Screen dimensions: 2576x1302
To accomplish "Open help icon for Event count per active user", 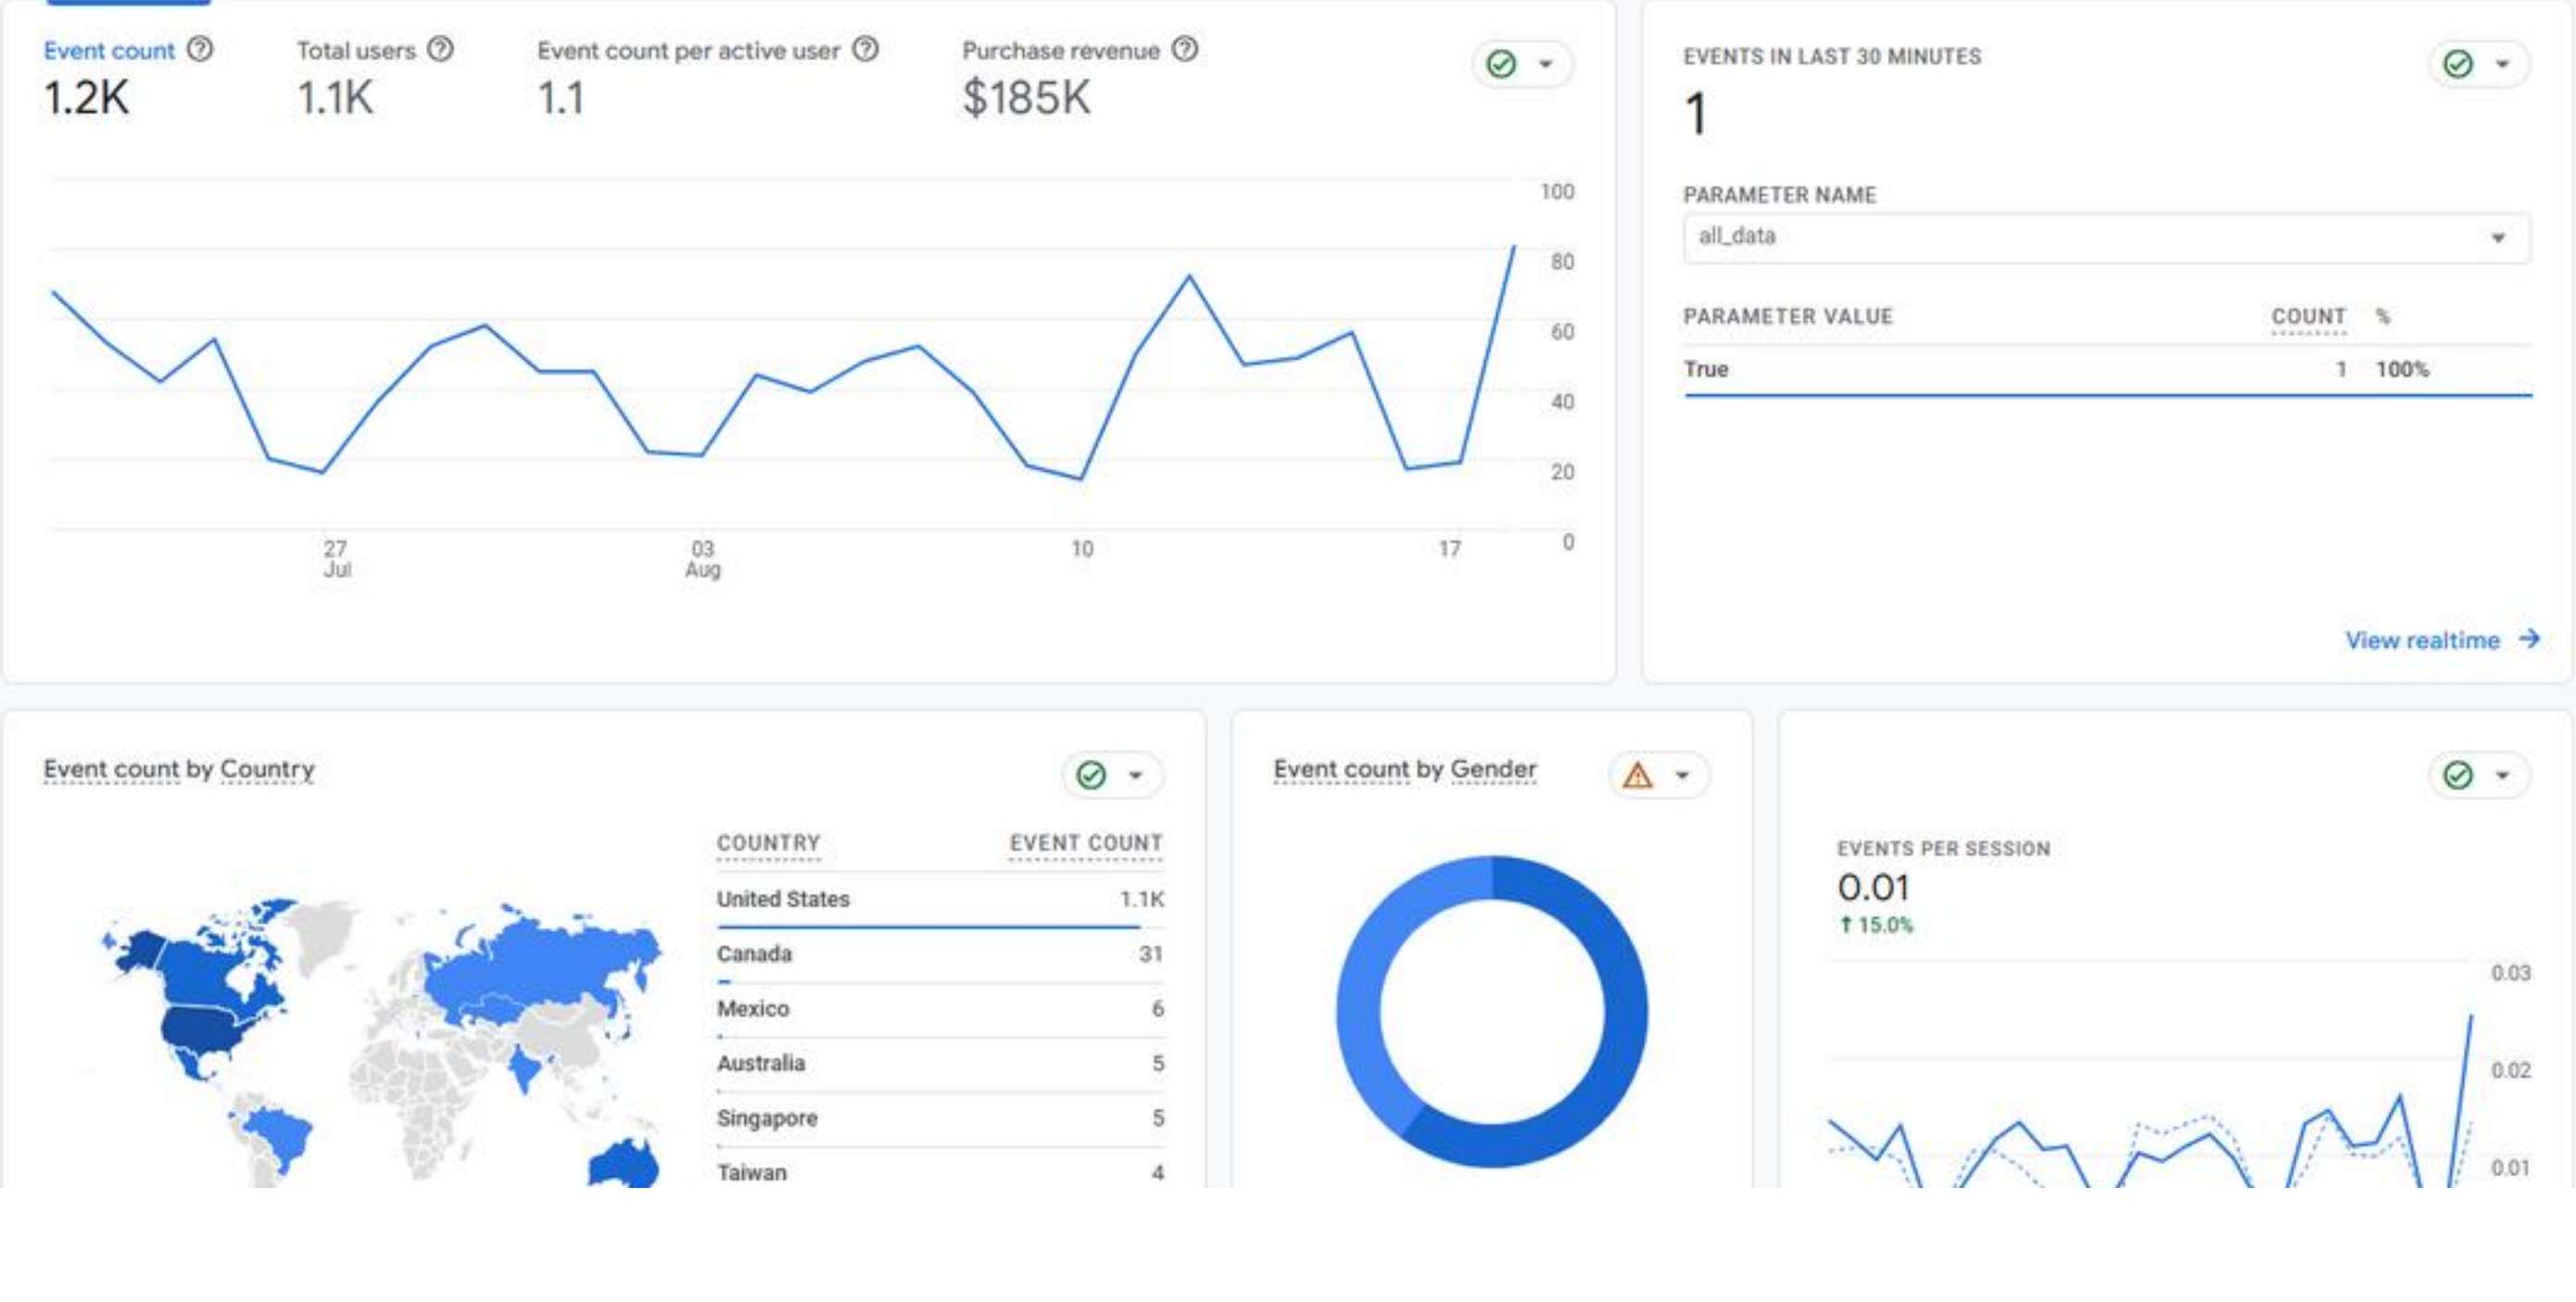I will coord(865,49).
